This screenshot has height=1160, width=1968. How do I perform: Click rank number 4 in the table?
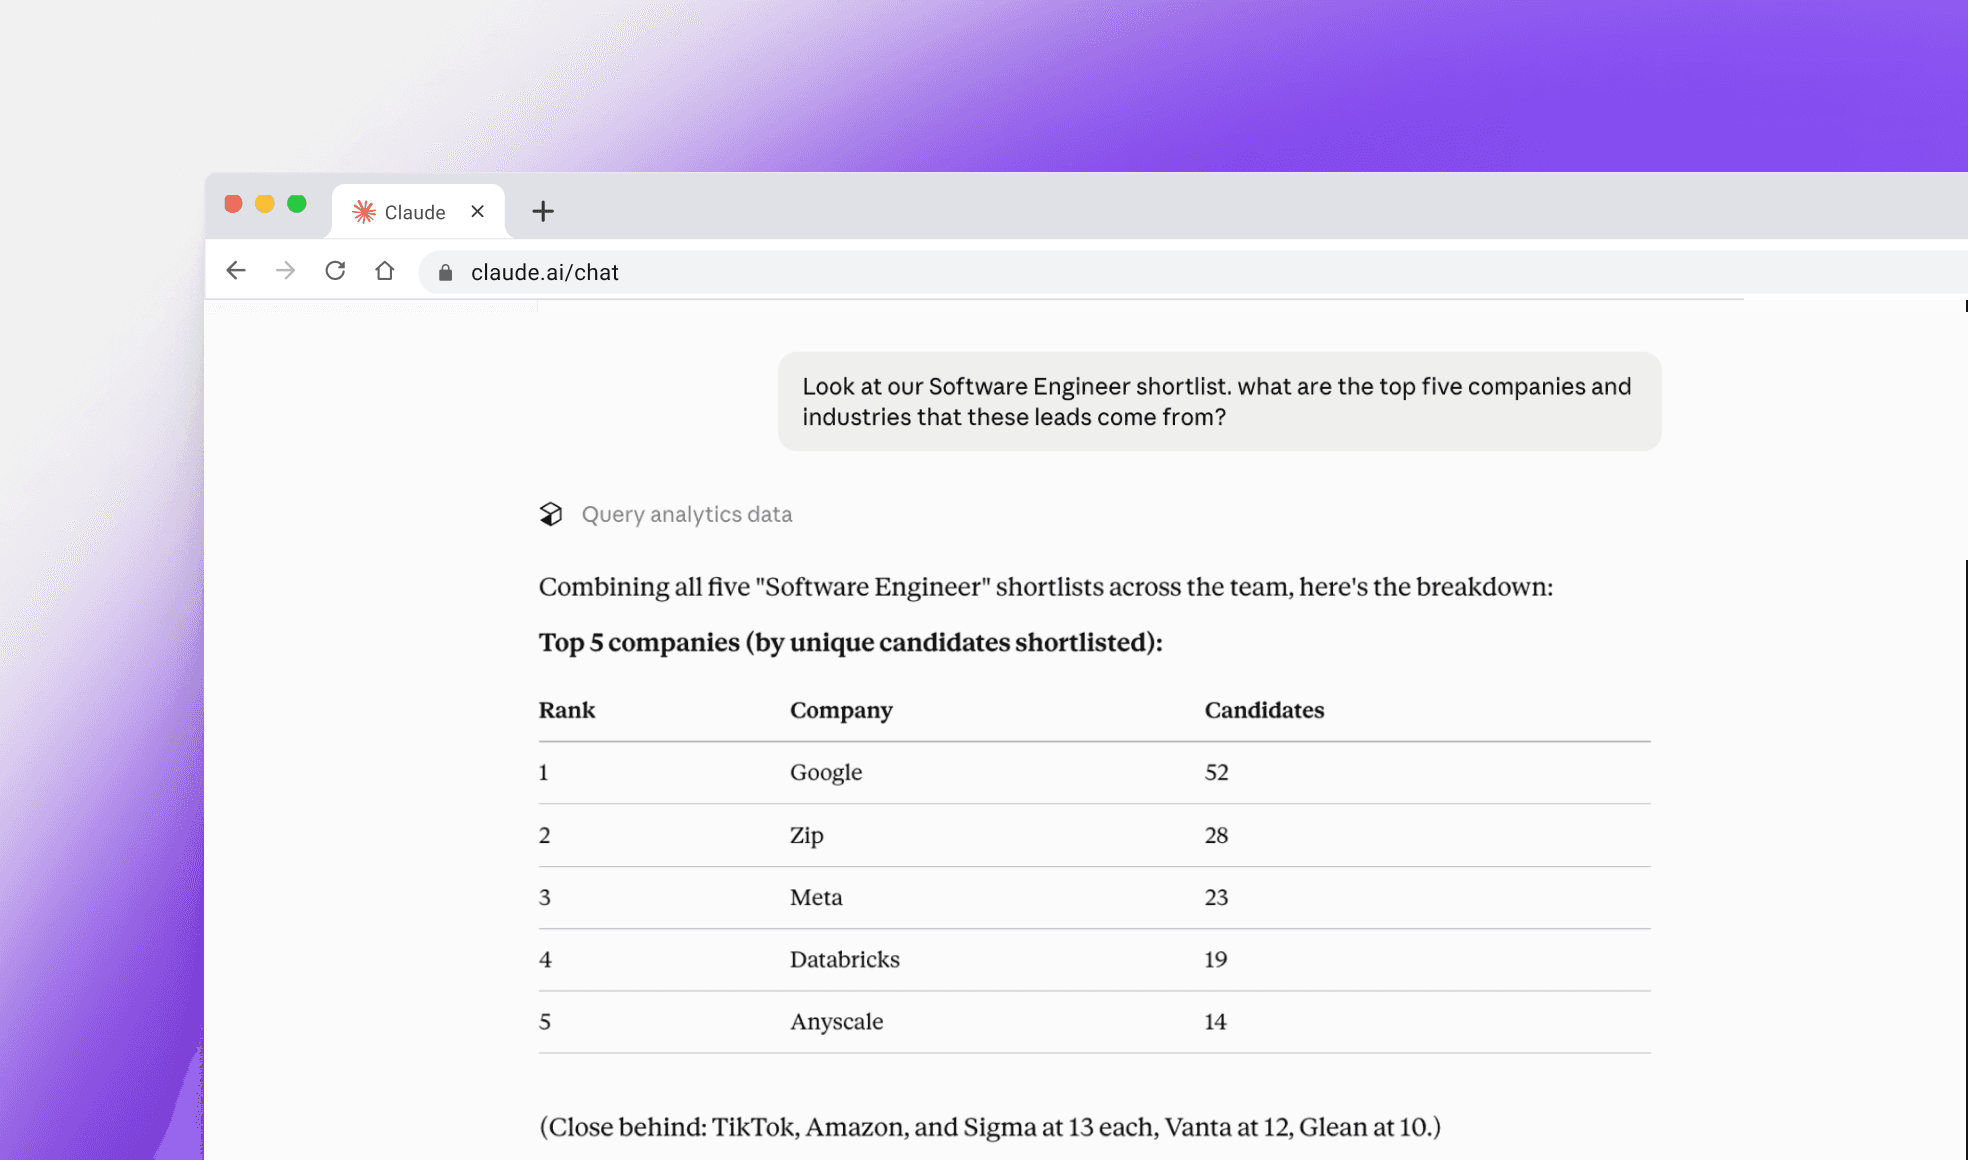(x=545, y=959)
